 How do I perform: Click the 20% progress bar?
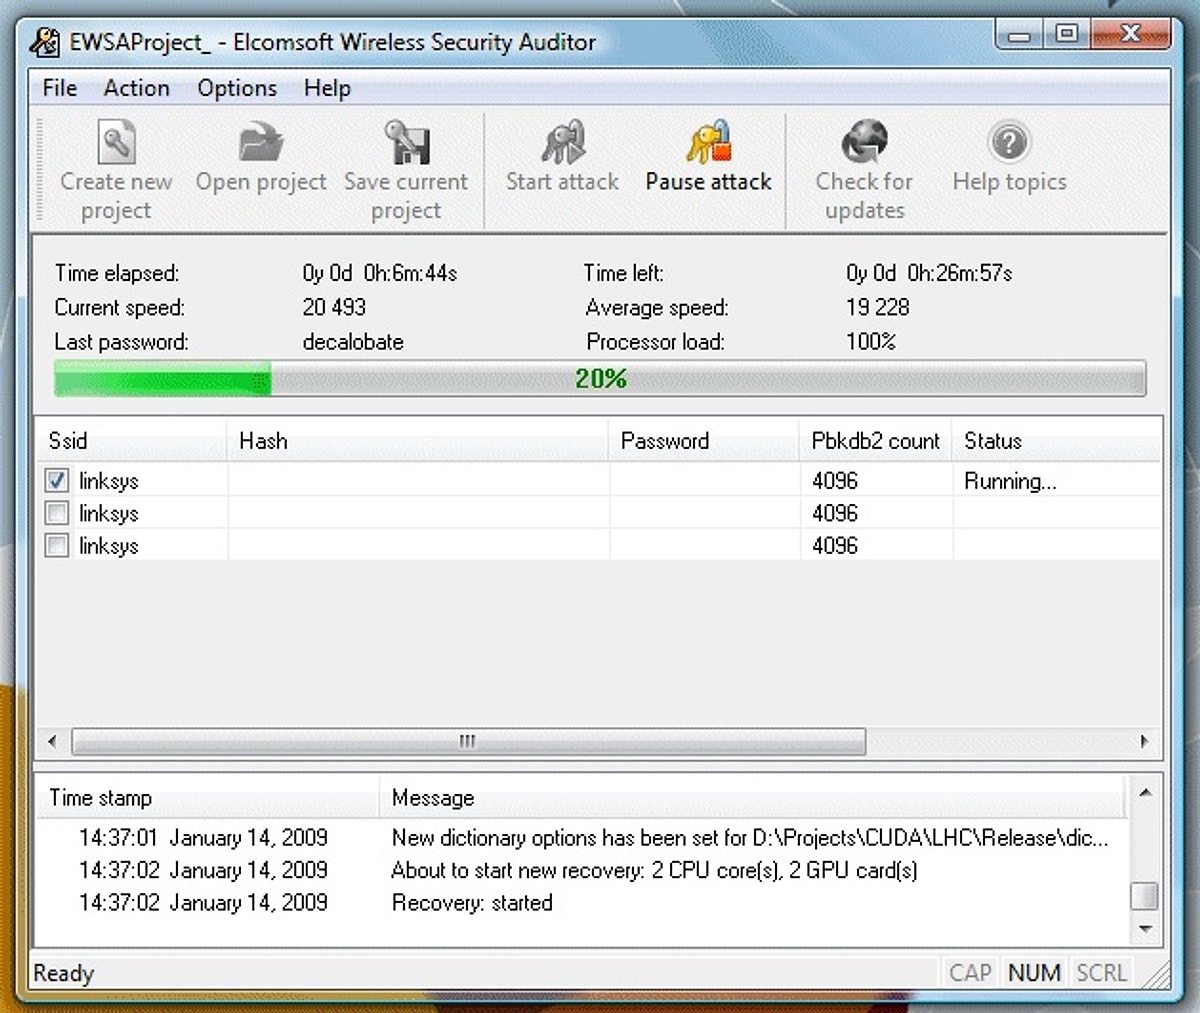tap(600, 379)
